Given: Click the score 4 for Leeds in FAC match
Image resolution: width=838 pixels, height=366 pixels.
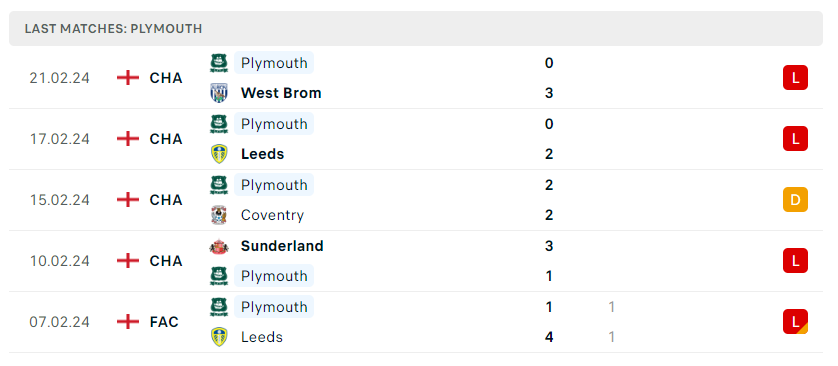Looking at the screenshot, I should (x=549, y=337).
